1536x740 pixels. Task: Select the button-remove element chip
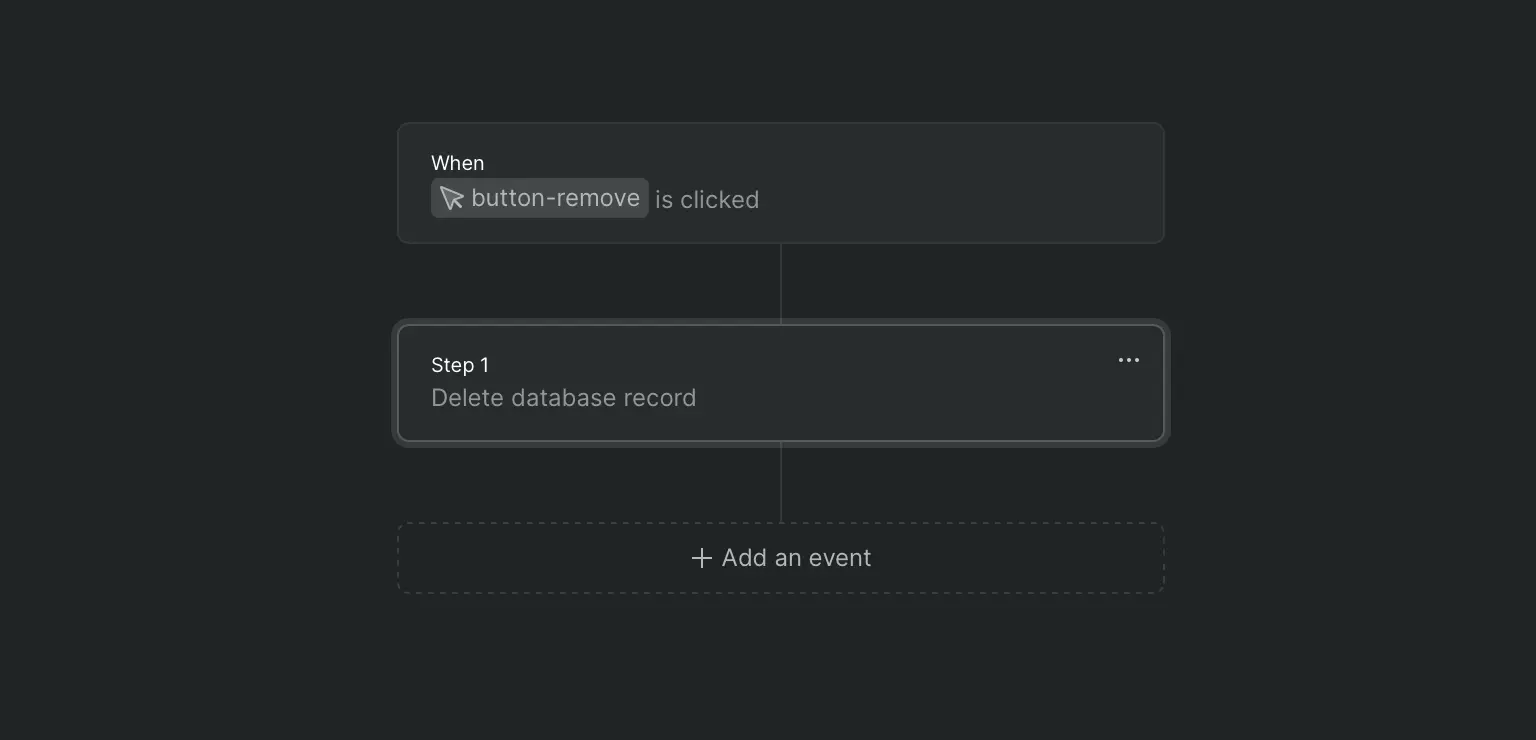[540, 198]
